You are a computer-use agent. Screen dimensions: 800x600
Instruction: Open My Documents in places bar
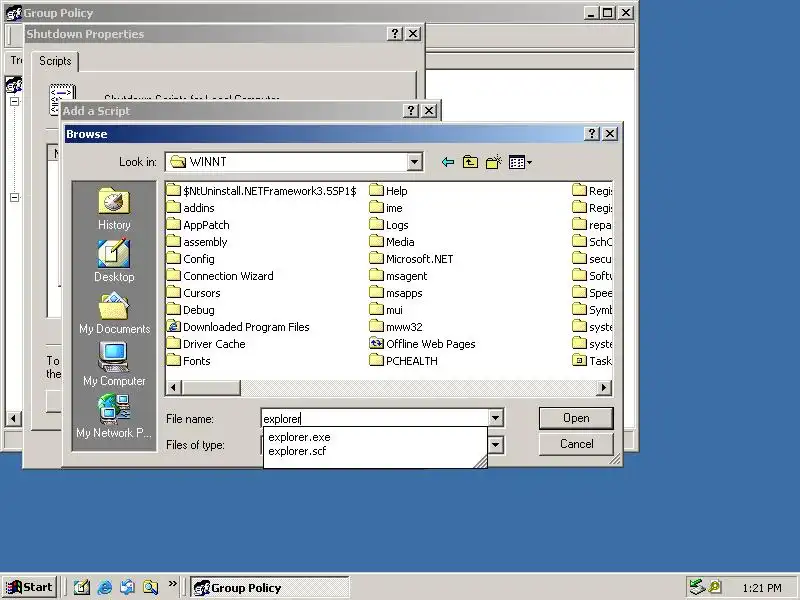pos(114,313)
